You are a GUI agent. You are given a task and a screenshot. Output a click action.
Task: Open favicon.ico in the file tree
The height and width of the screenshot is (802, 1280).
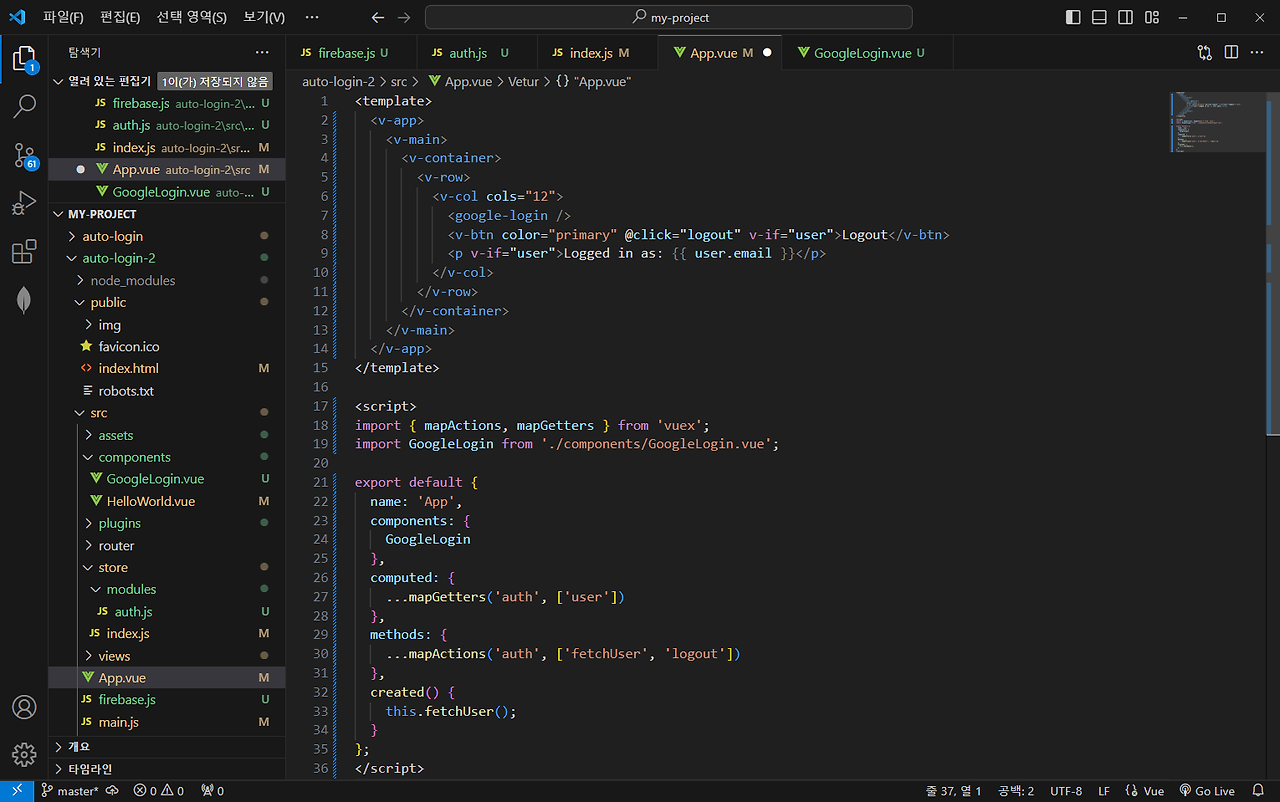[166, 346]
